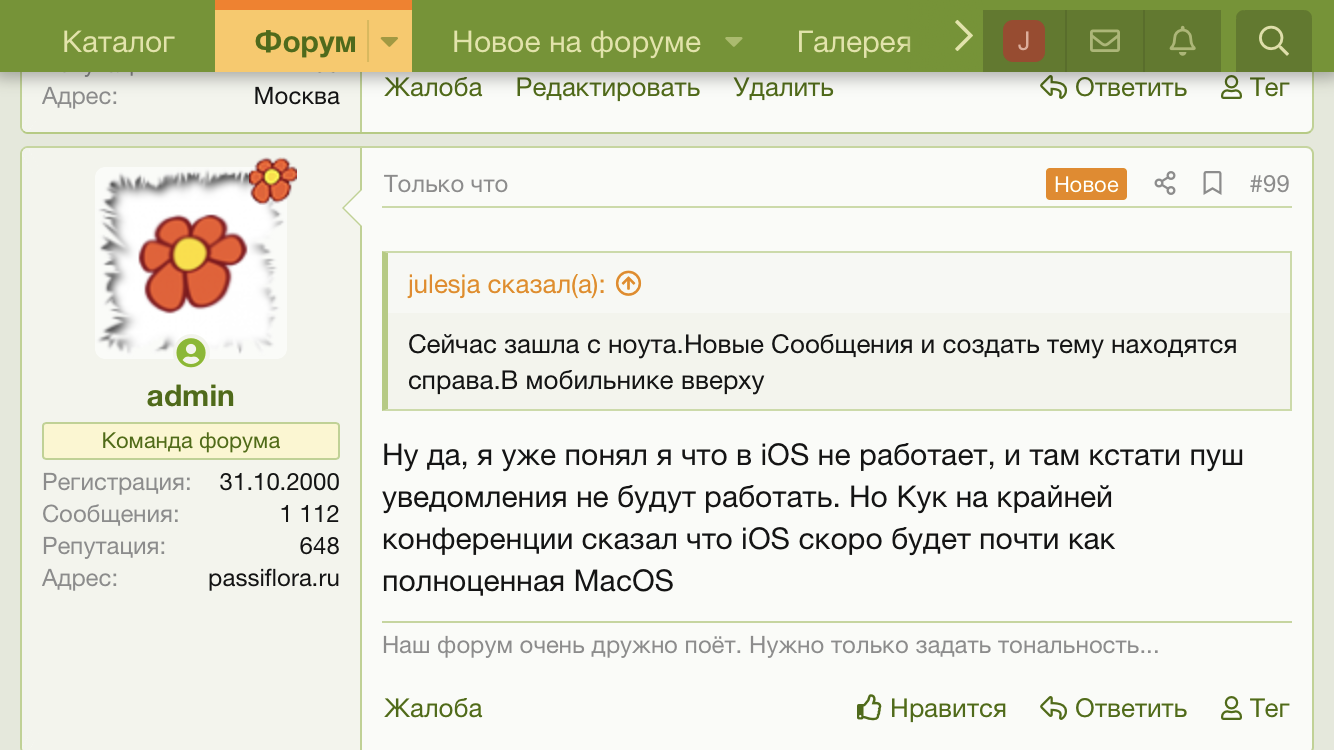
Task: Click the user account avatar J
Action: [x=1023, y=41]
